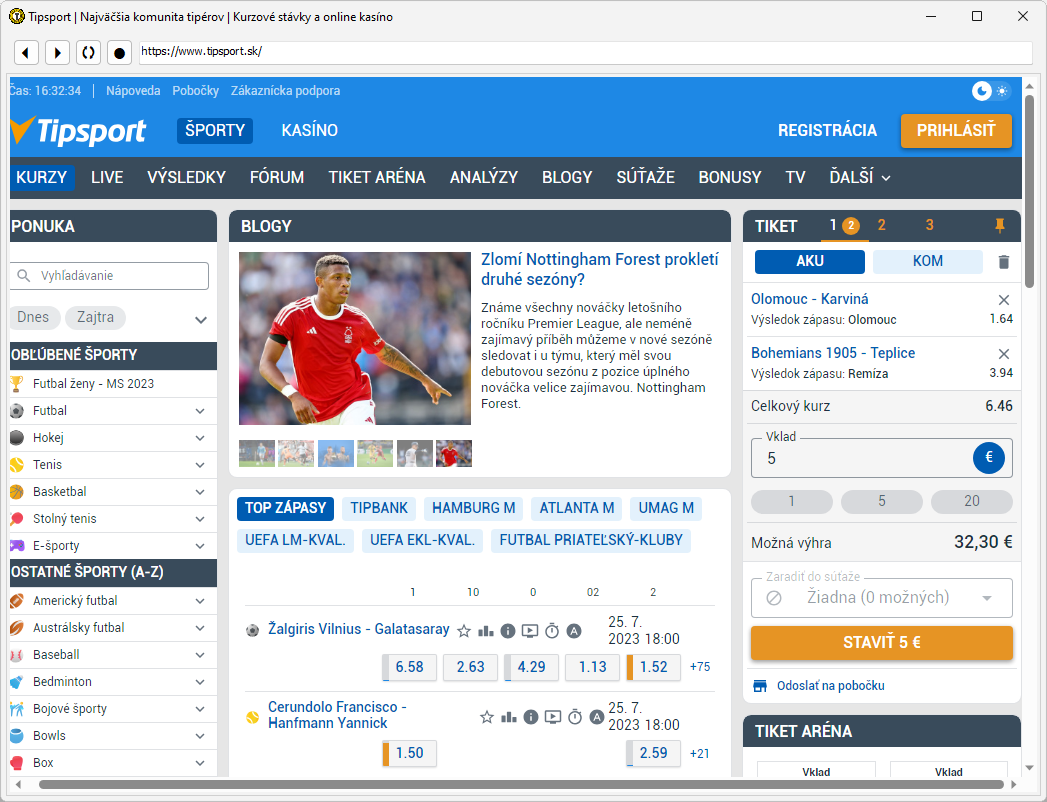
Task: Click the A icon for Žalgiris - Galatasaray
Action: 574,631
